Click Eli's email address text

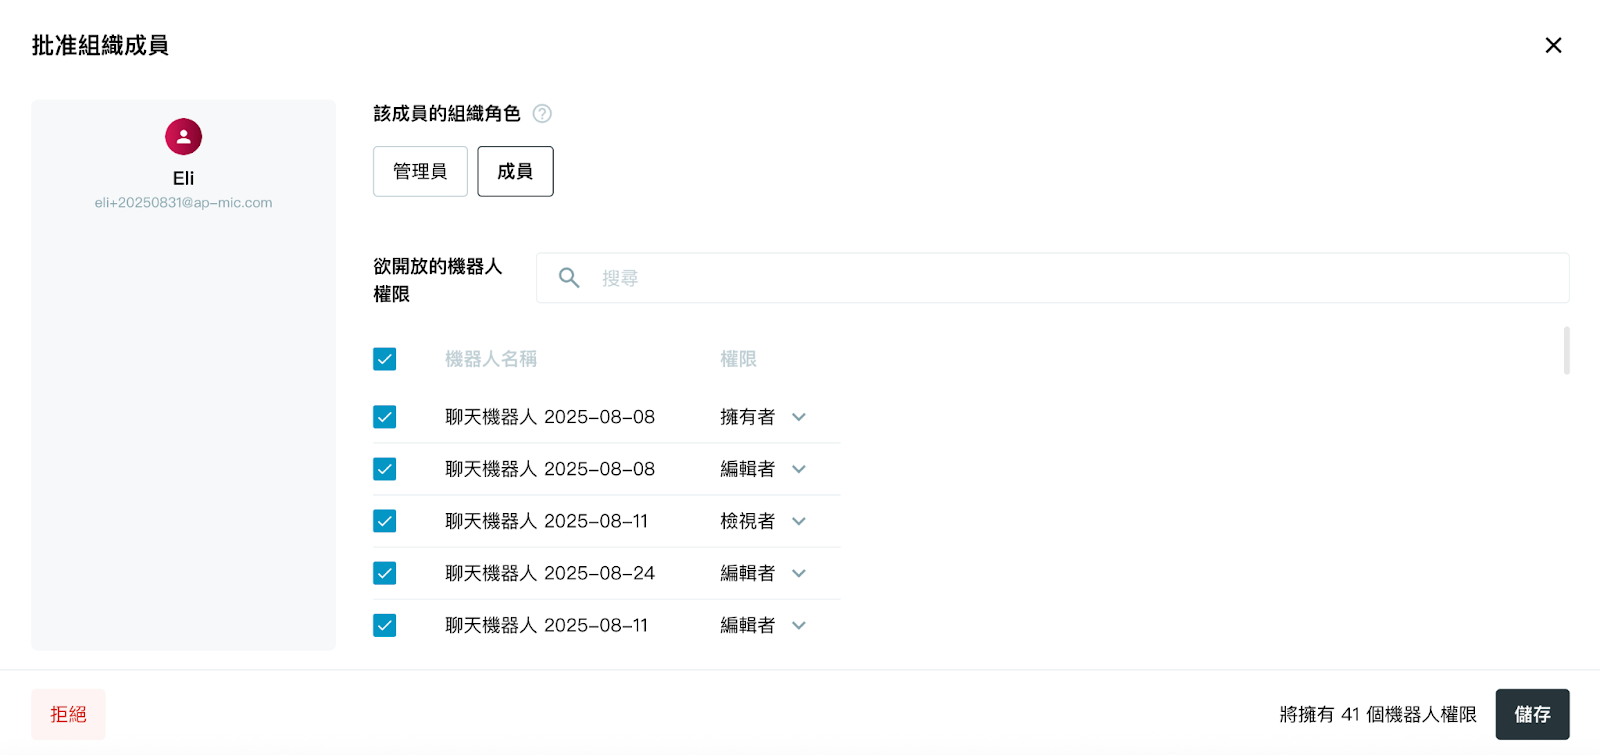[x=183, y=203]
